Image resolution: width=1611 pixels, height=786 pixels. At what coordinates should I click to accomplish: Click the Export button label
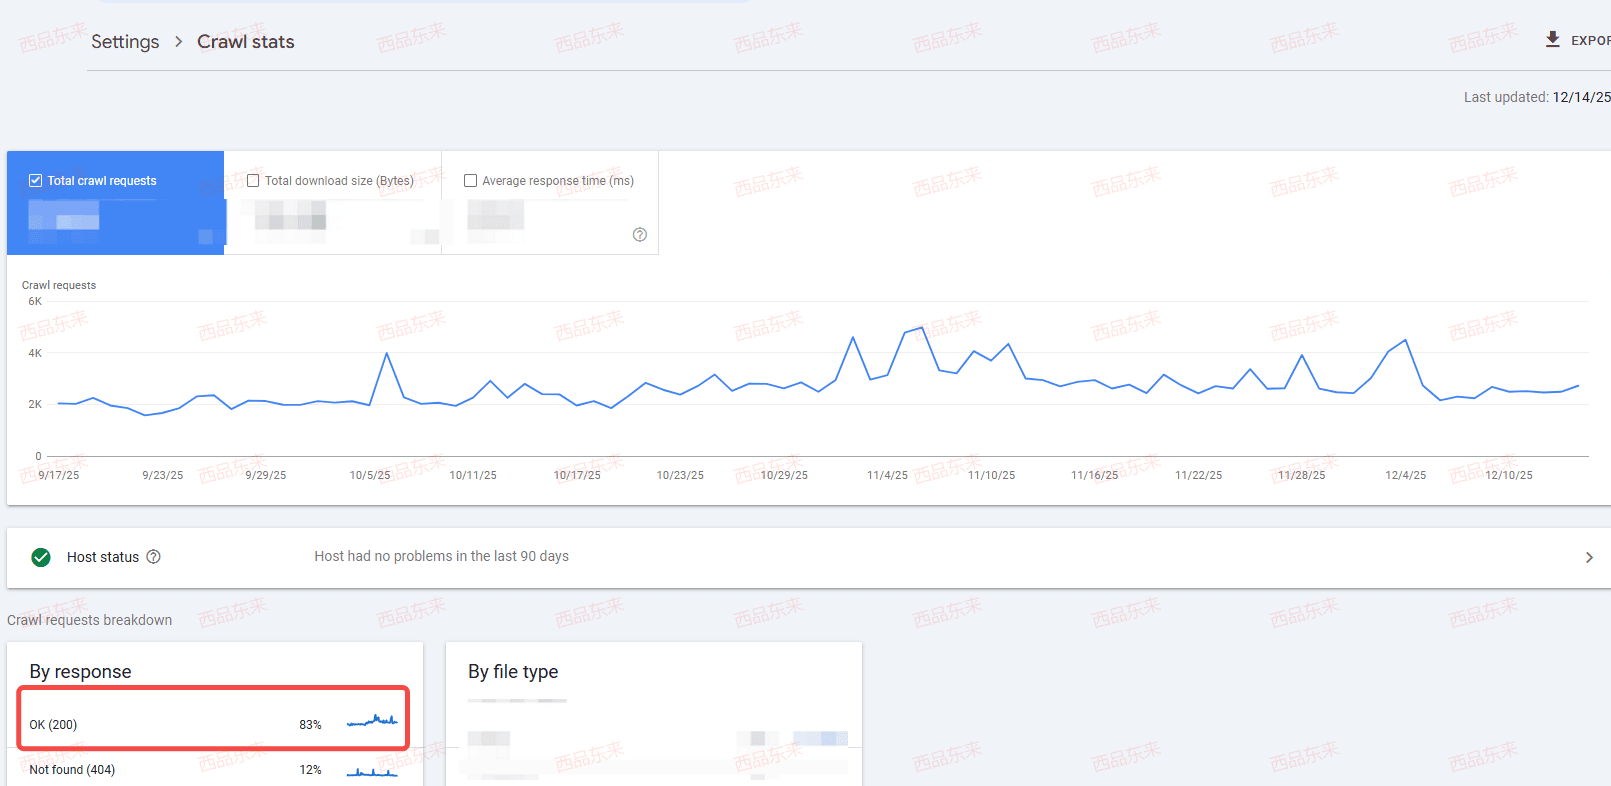pos(1590,41)
